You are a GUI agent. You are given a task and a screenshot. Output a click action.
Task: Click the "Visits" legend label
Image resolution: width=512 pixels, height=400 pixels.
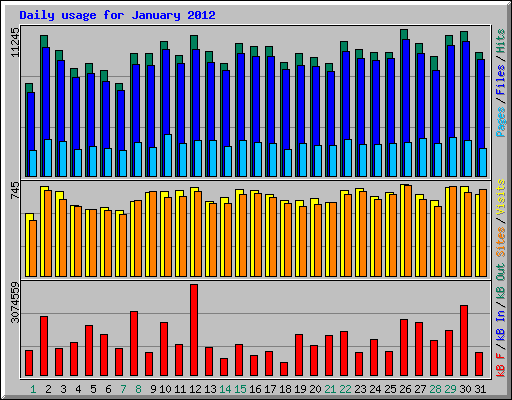pos(501,198)
